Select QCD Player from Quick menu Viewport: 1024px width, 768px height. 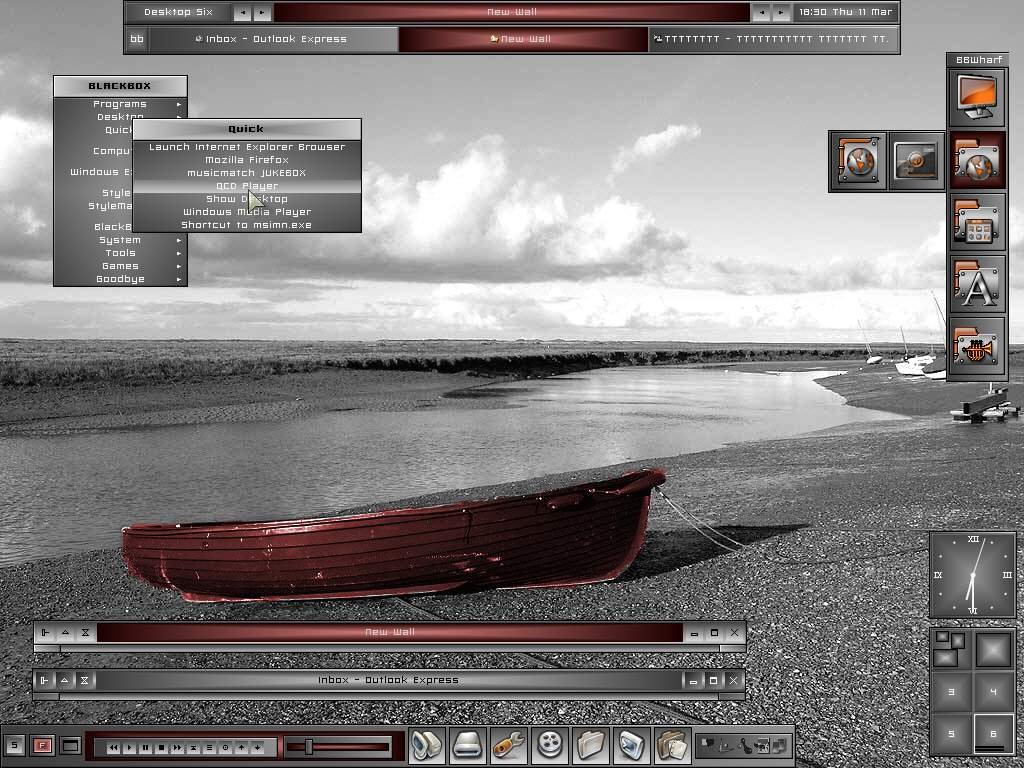[x=246, y=186]
